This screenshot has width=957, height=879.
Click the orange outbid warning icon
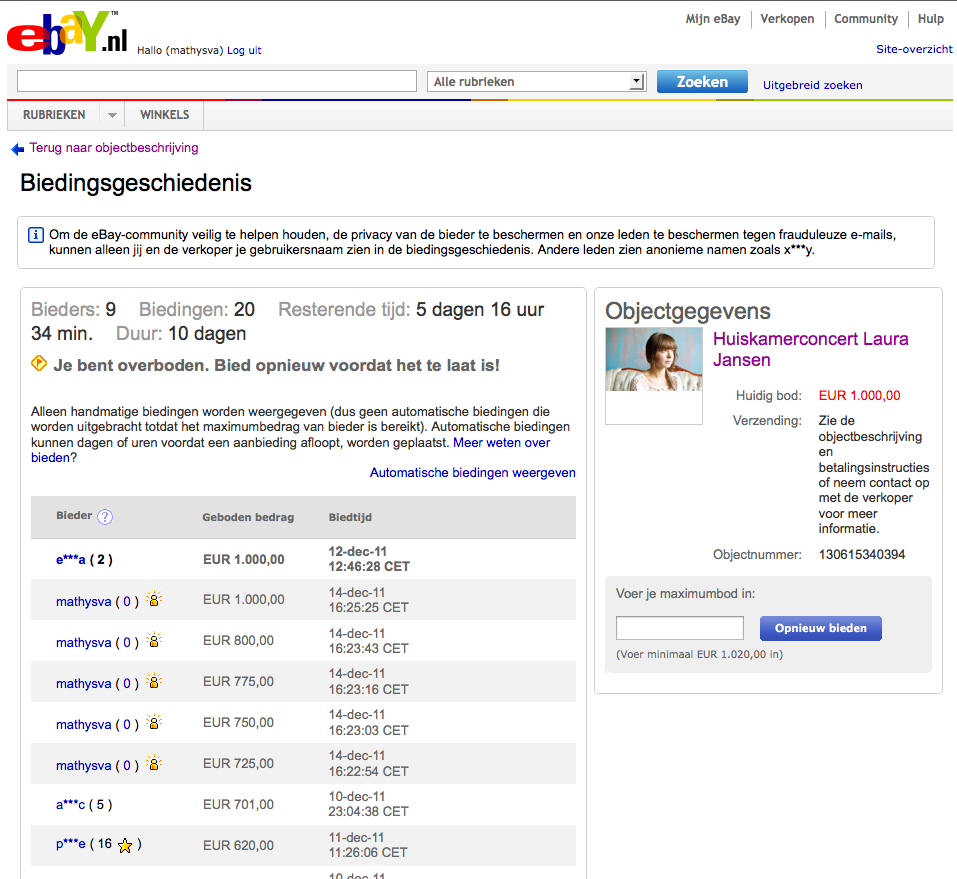(39, 364)
